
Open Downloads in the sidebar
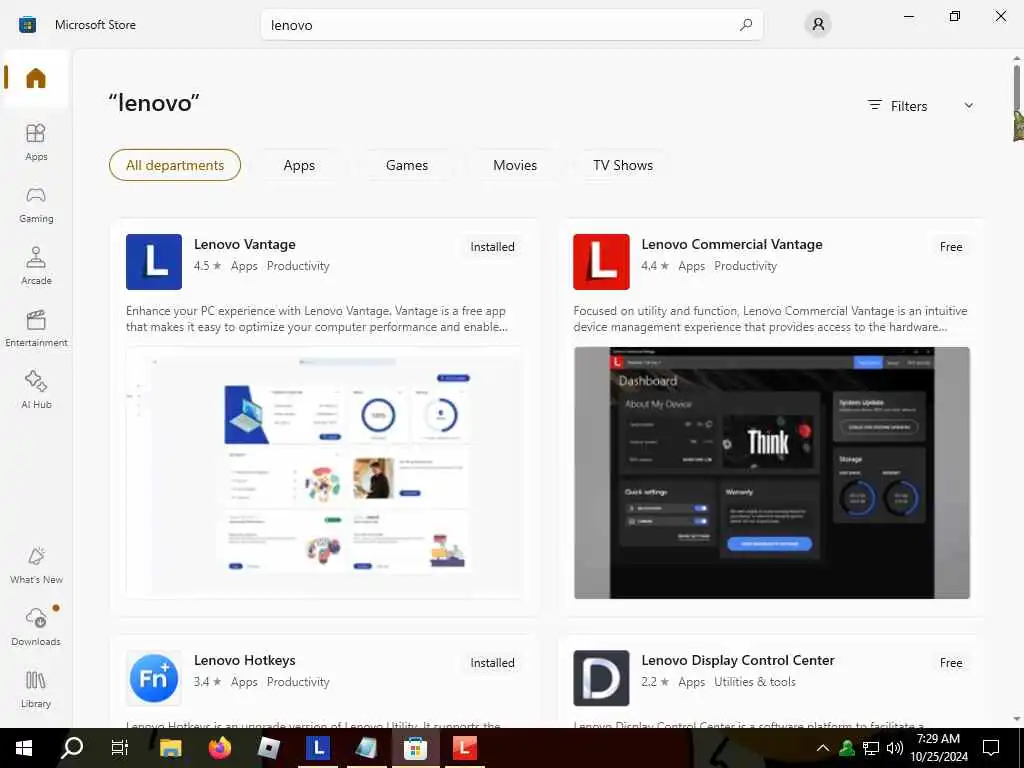[x=36, y=627]
